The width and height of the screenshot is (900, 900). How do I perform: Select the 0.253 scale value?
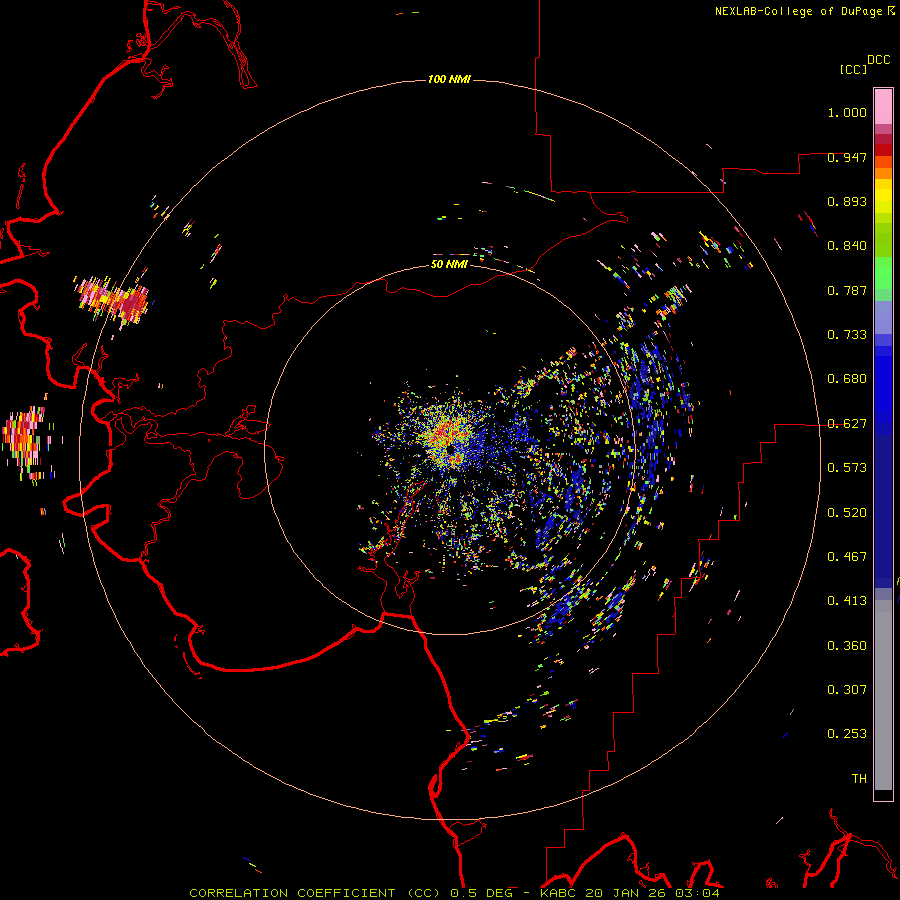(x=847, y=734)
